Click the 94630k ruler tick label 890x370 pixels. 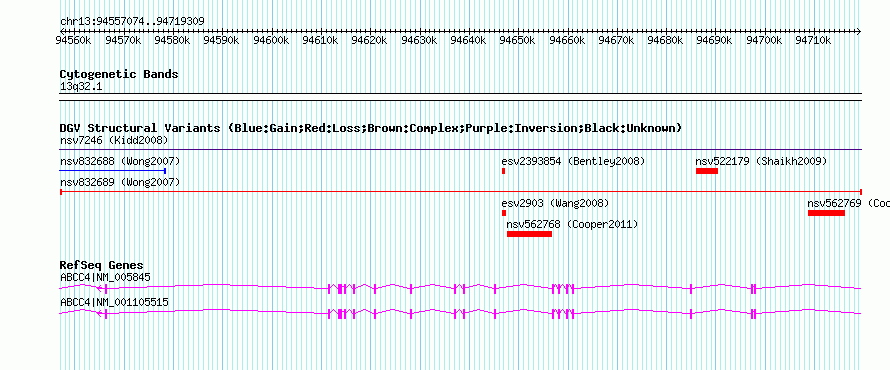419,40
